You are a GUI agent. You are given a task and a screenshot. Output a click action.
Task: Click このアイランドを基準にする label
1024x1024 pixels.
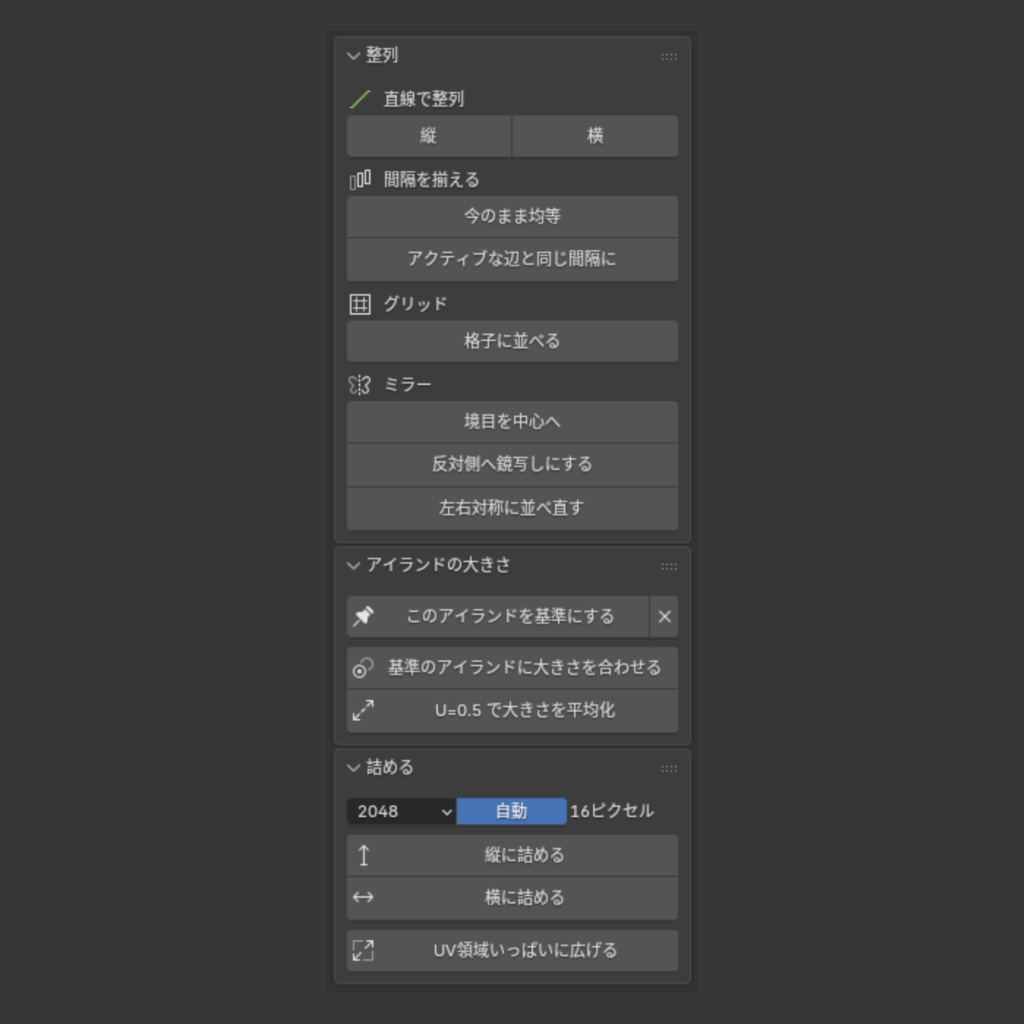pos(510,616)
